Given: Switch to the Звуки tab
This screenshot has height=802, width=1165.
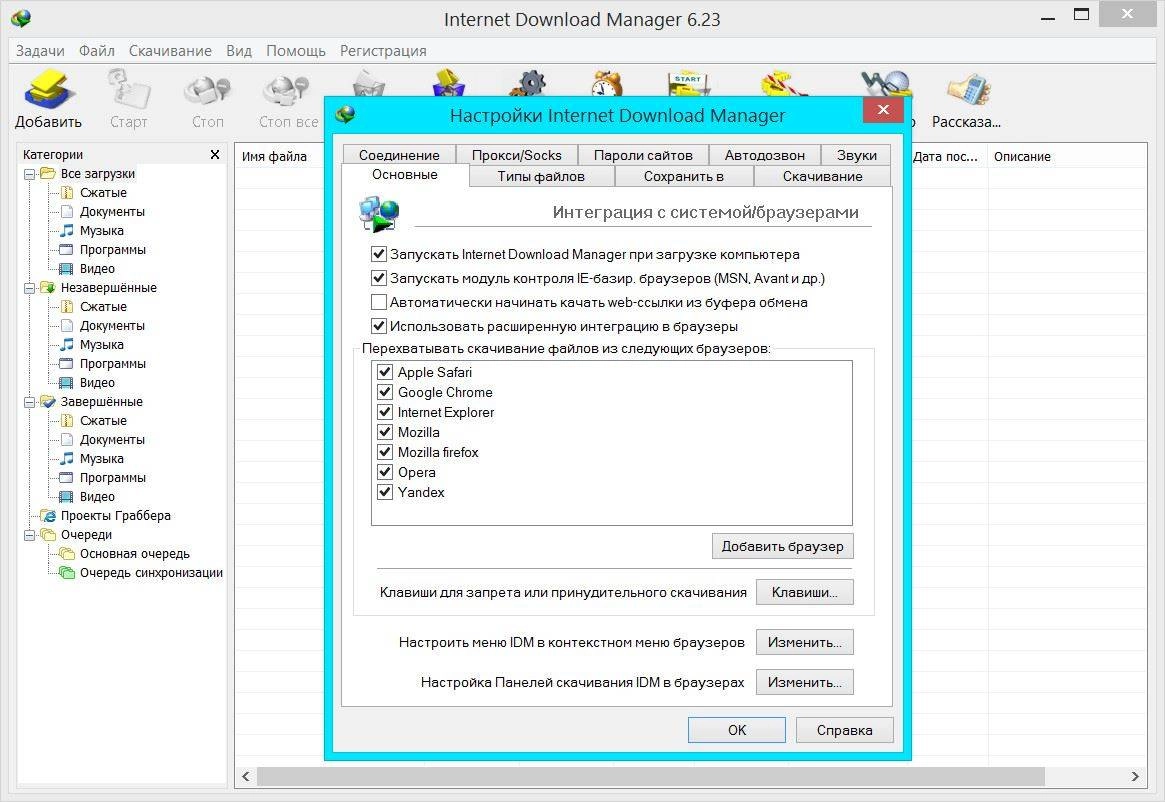Looking at the screenshot, I should coord(857,155).
